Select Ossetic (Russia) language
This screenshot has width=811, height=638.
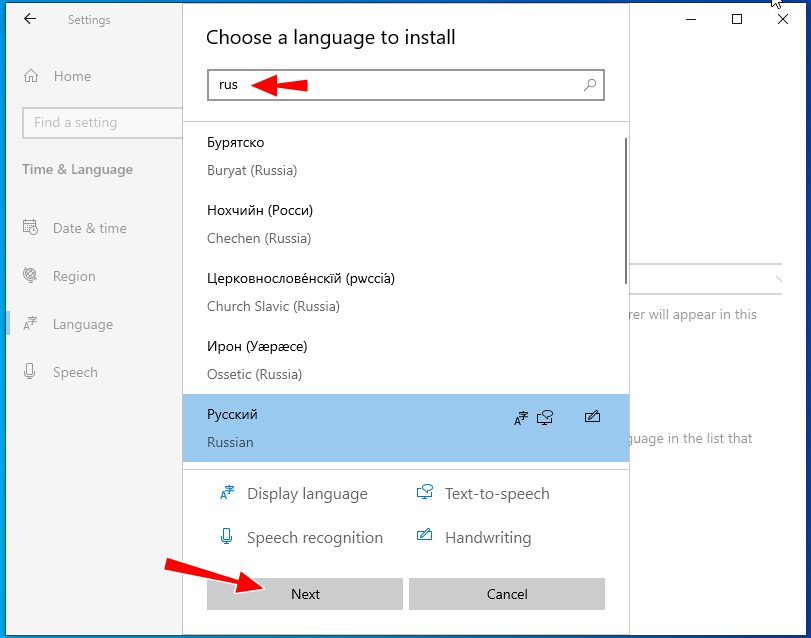coord(406,360)
